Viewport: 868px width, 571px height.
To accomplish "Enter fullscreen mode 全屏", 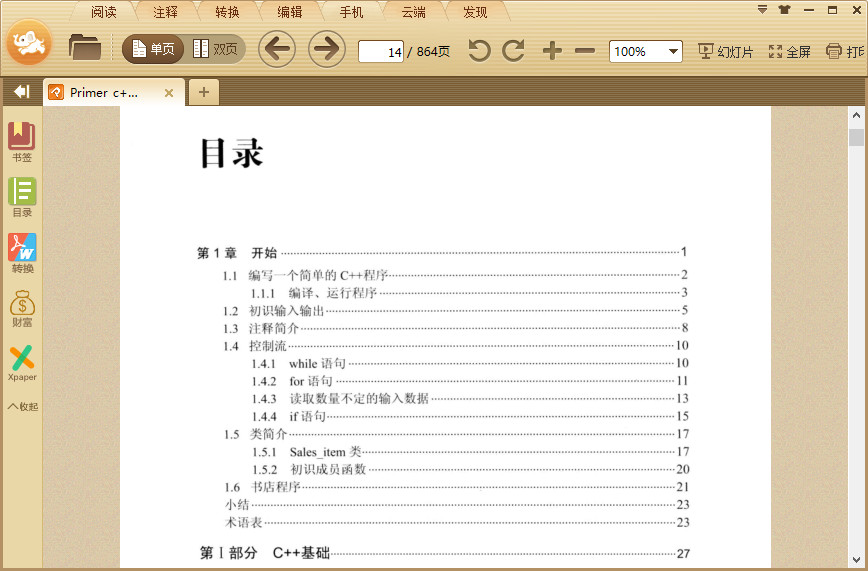I will (x=790, y=52).
